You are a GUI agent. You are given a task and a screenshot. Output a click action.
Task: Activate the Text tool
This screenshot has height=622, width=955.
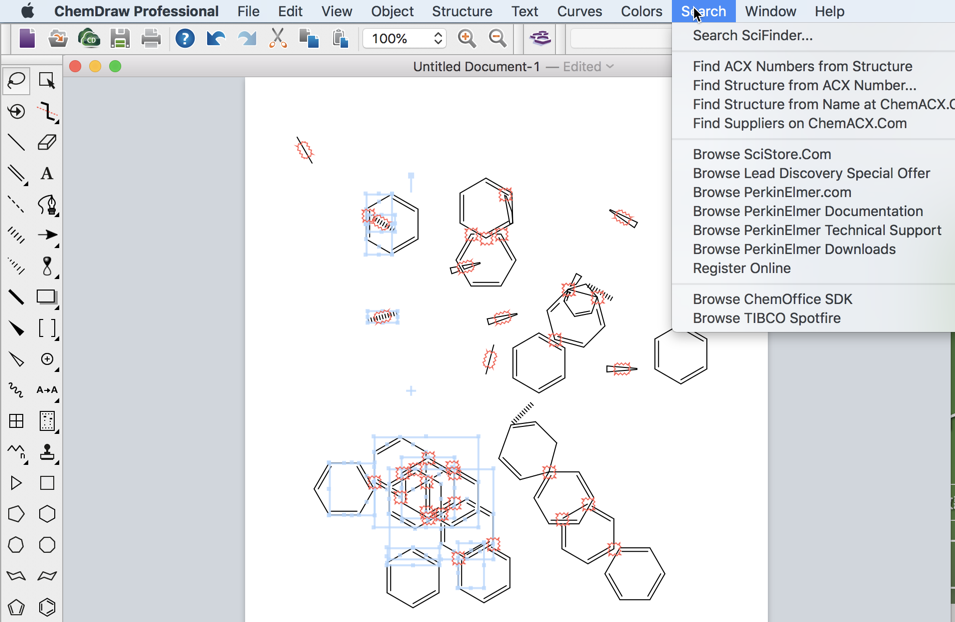46,173
